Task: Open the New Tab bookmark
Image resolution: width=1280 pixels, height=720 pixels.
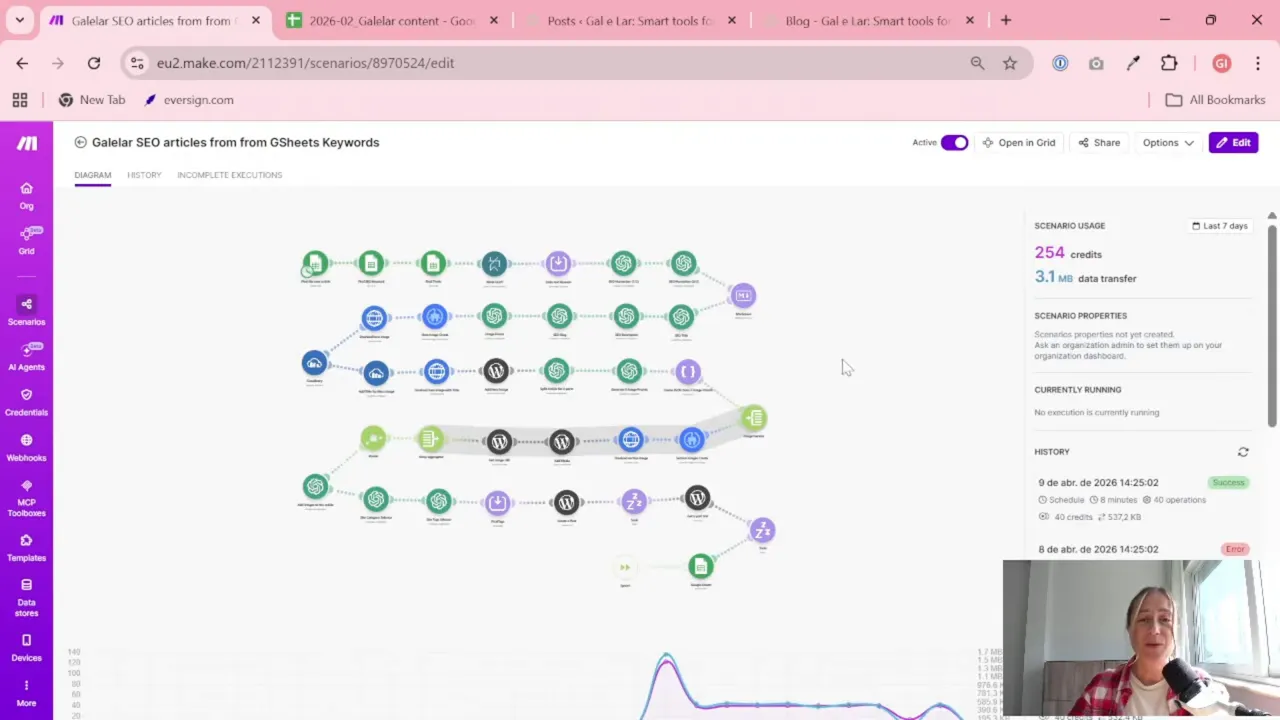Action: click(92, 100)
